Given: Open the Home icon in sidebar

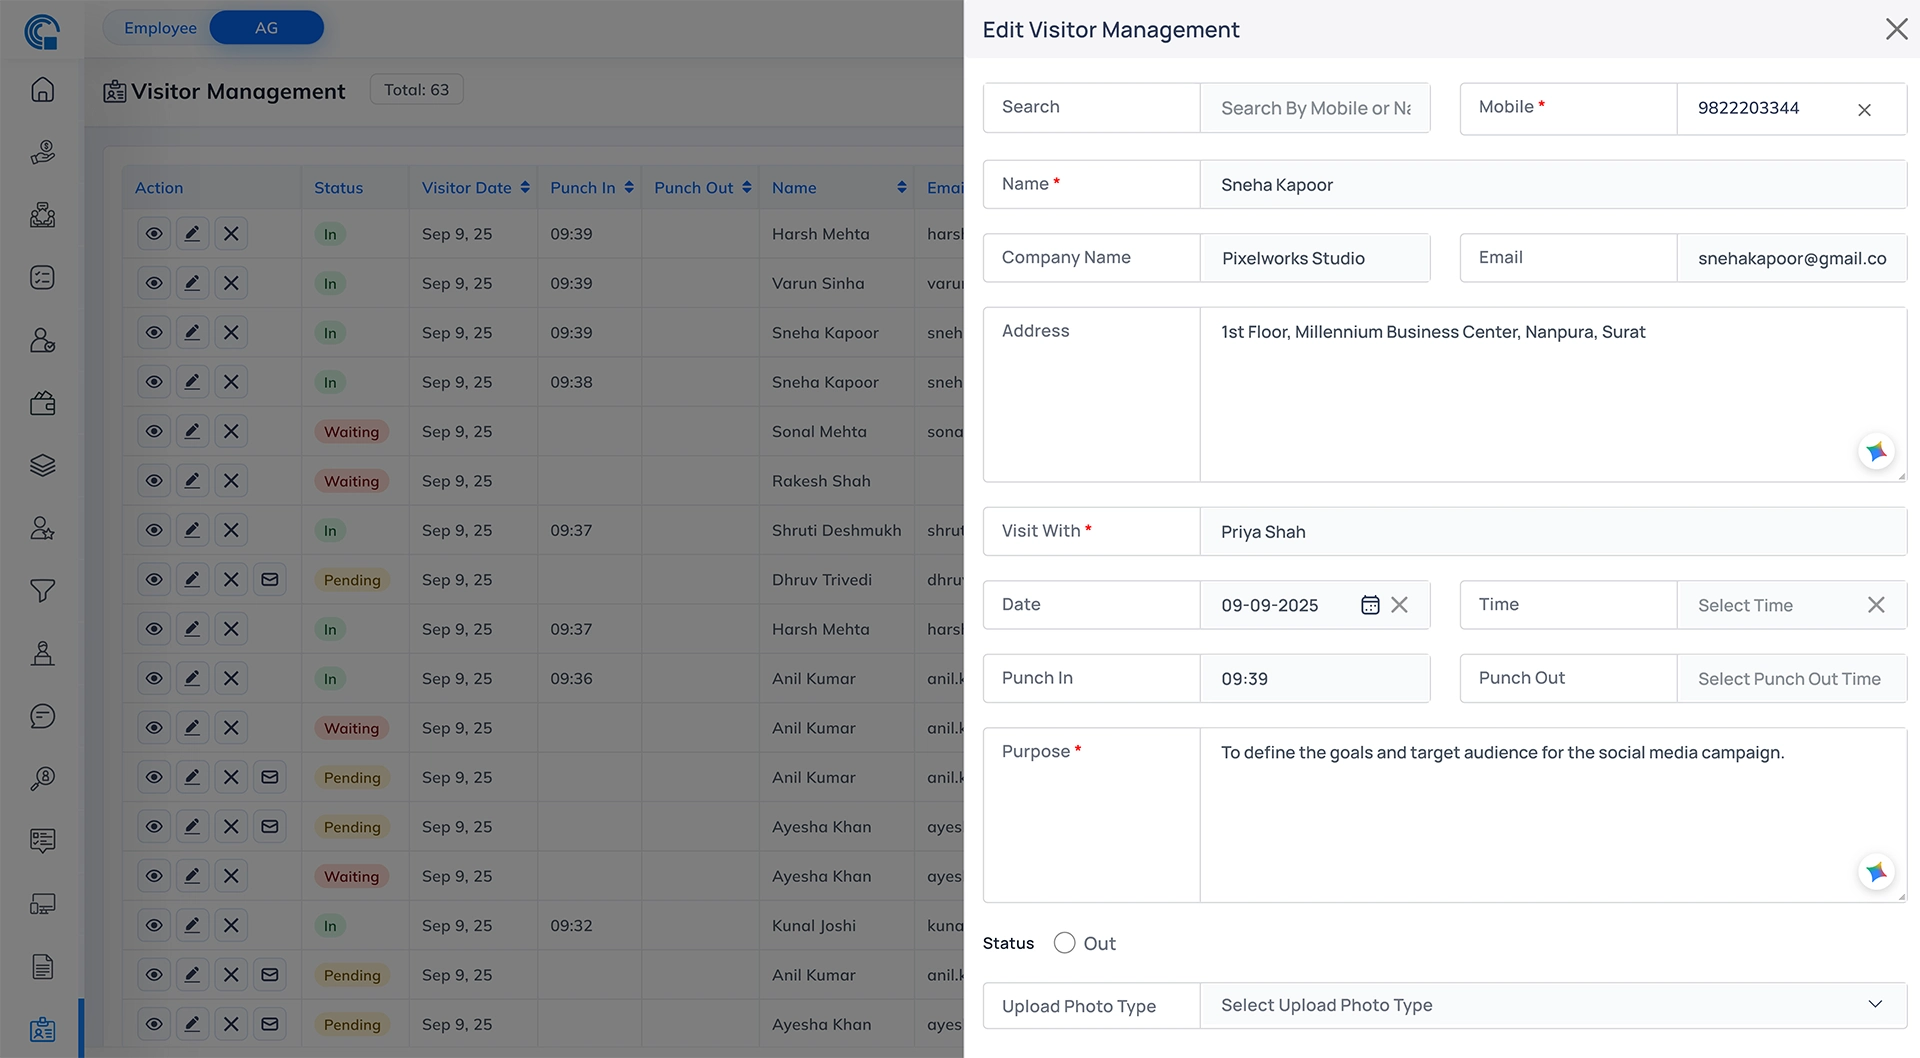Looking at the screenshot, I should pos(42,90).
